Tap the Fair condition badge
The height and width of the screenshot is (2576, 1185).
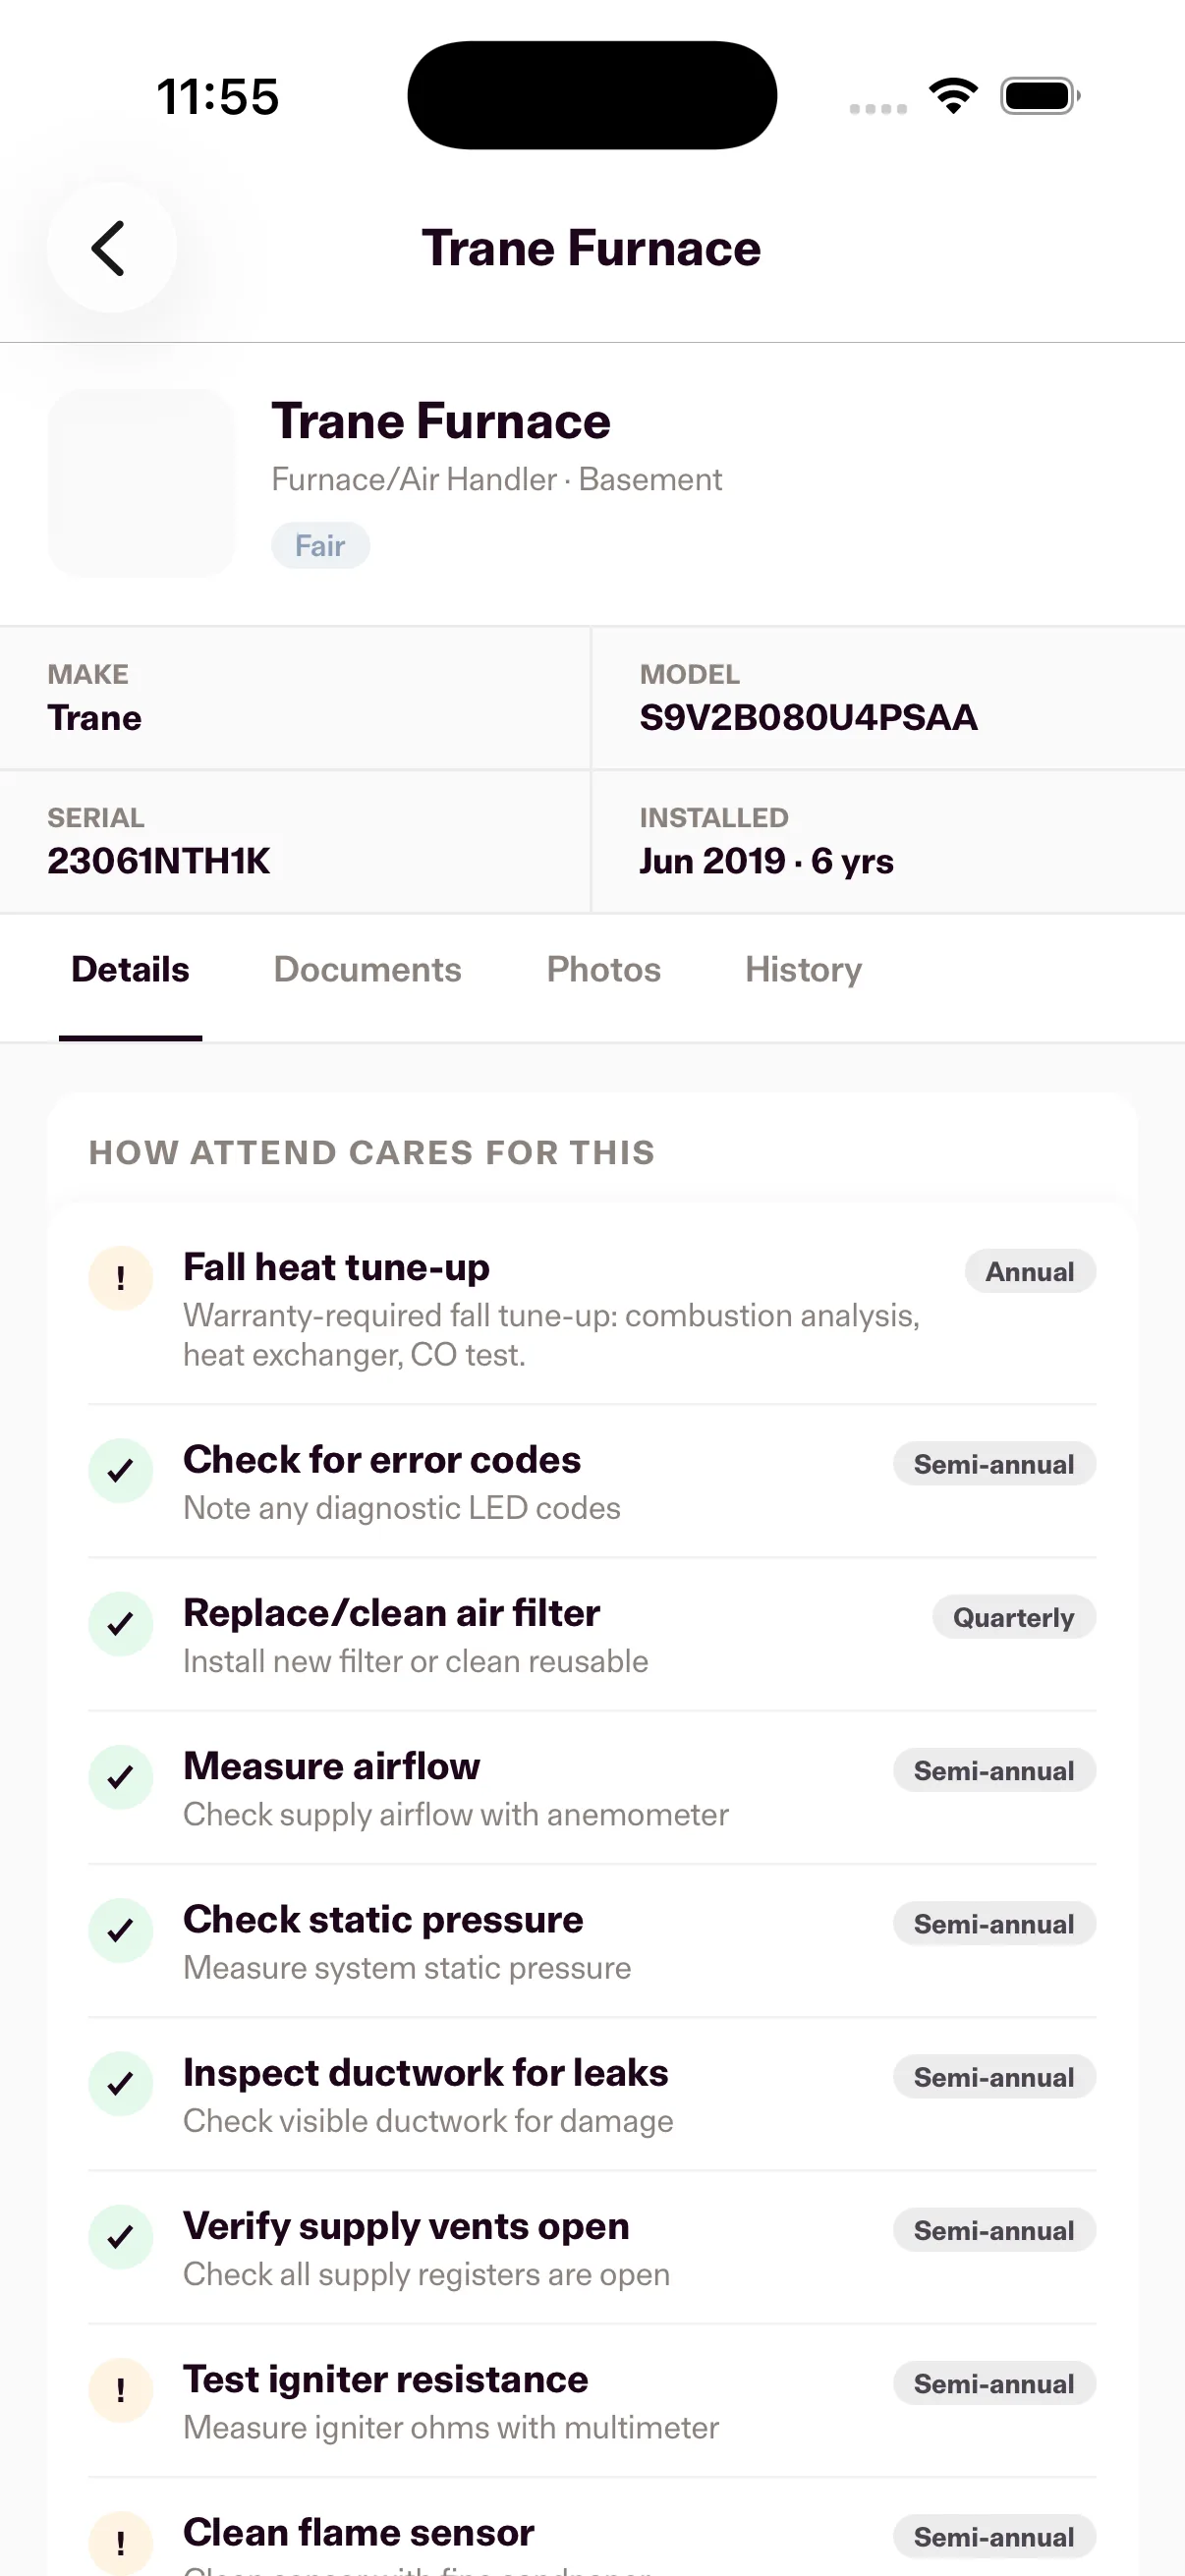pyautogui.click(x=320, y=545)
